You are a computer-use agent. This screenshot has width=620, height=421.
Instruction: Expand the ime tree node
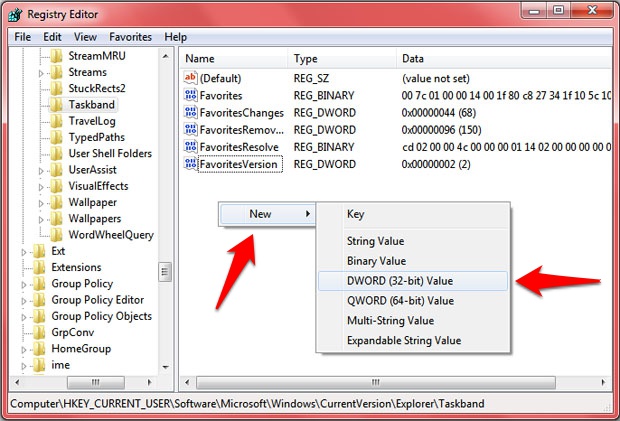(x=23, y=366)
